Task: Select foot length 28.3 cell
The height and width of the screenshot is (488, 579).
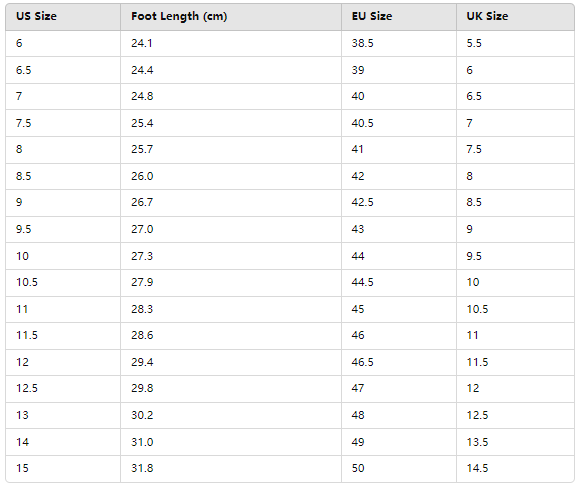Action: click(231, 309)
